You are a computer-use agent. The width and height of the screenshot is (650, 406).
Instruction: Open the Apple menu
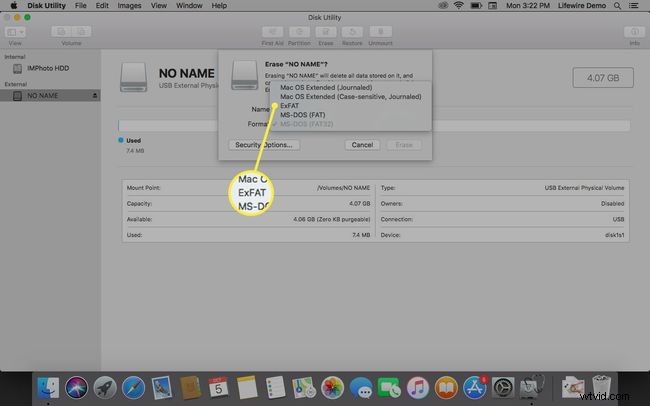click(14, 6)
